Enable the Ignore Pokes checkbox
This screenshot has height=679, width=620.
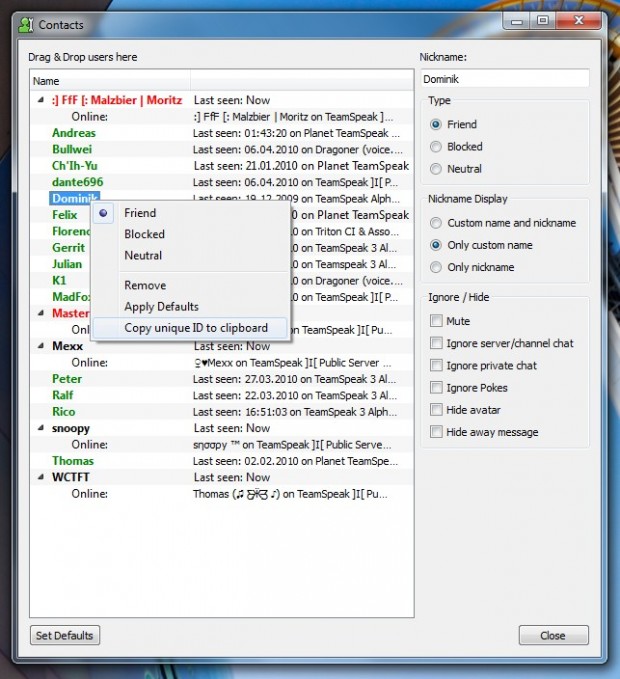coord(436,388)
